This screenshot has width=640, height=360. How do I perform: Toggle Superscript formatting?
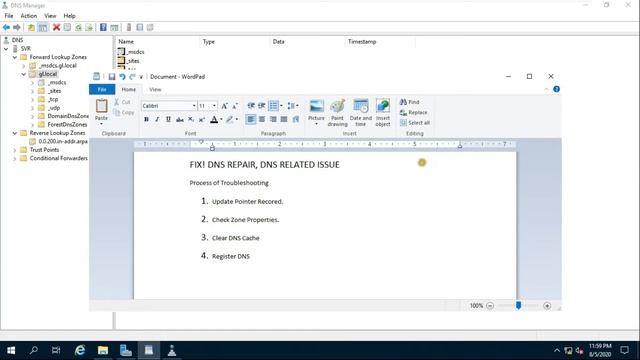[x=202, y=120]
